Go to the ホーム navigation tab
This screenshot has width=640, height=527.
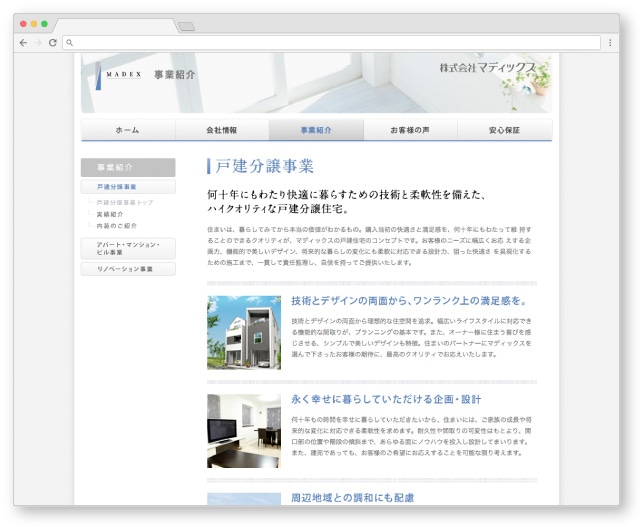click(x=128, y=130)
